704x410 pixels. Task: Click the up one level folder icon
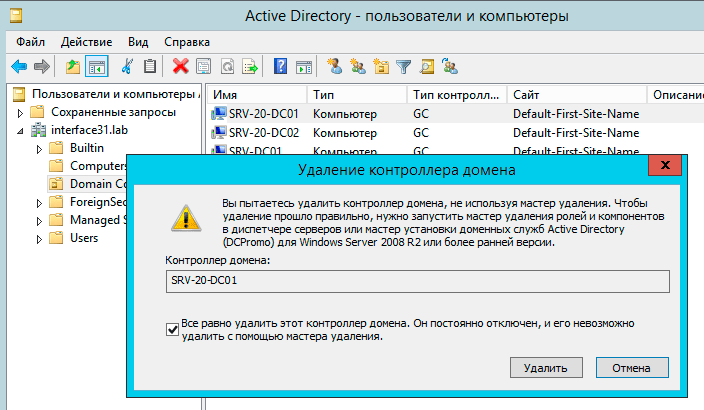[72, 67]
